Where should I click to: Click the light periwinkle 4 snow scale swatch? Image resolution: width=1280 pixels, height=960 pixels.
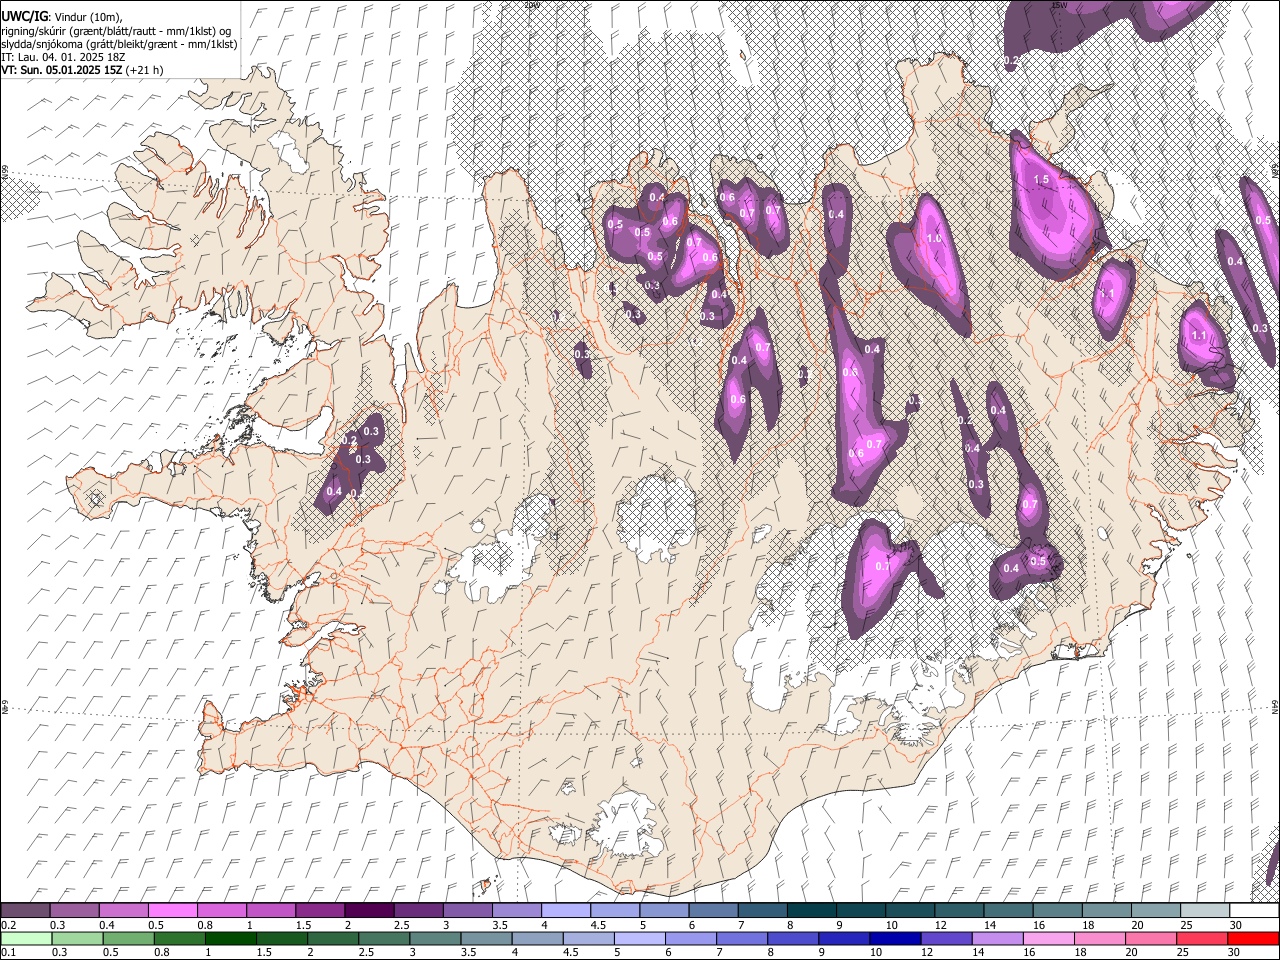tap(565, 911)
